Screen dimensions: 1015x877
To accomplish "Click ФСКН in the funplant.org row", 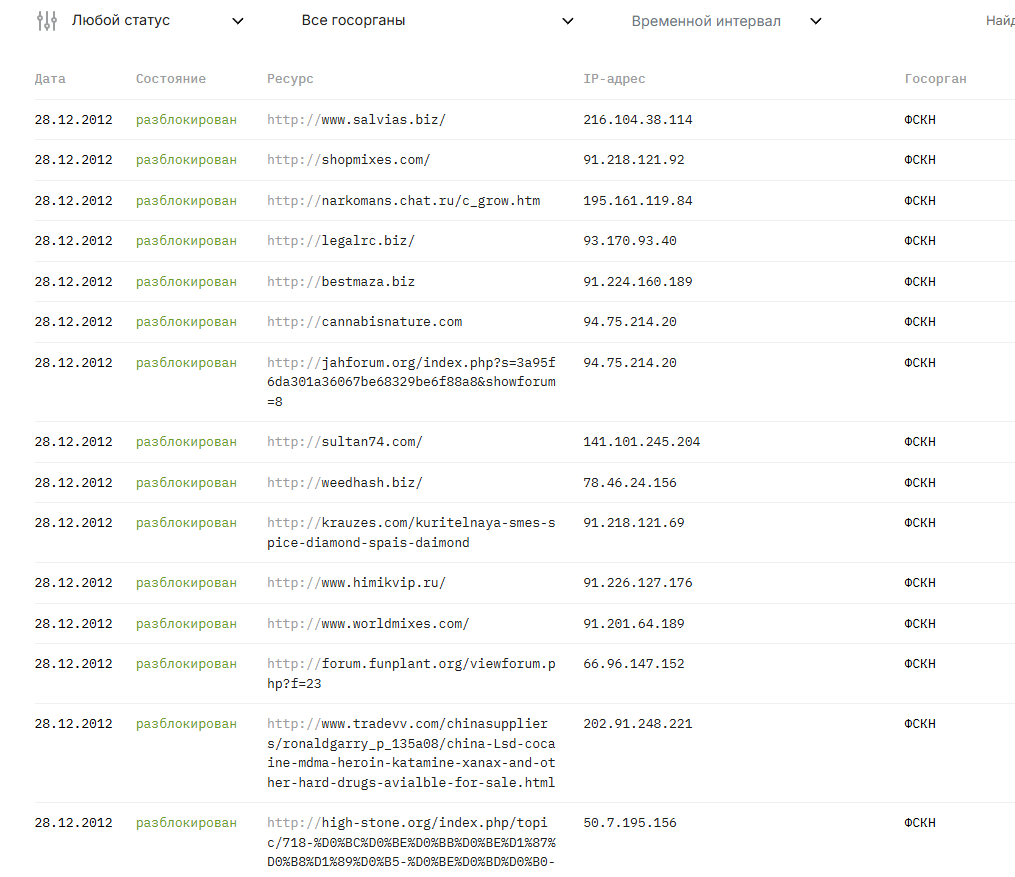I will pyautogui.click(x=920, y=664).
